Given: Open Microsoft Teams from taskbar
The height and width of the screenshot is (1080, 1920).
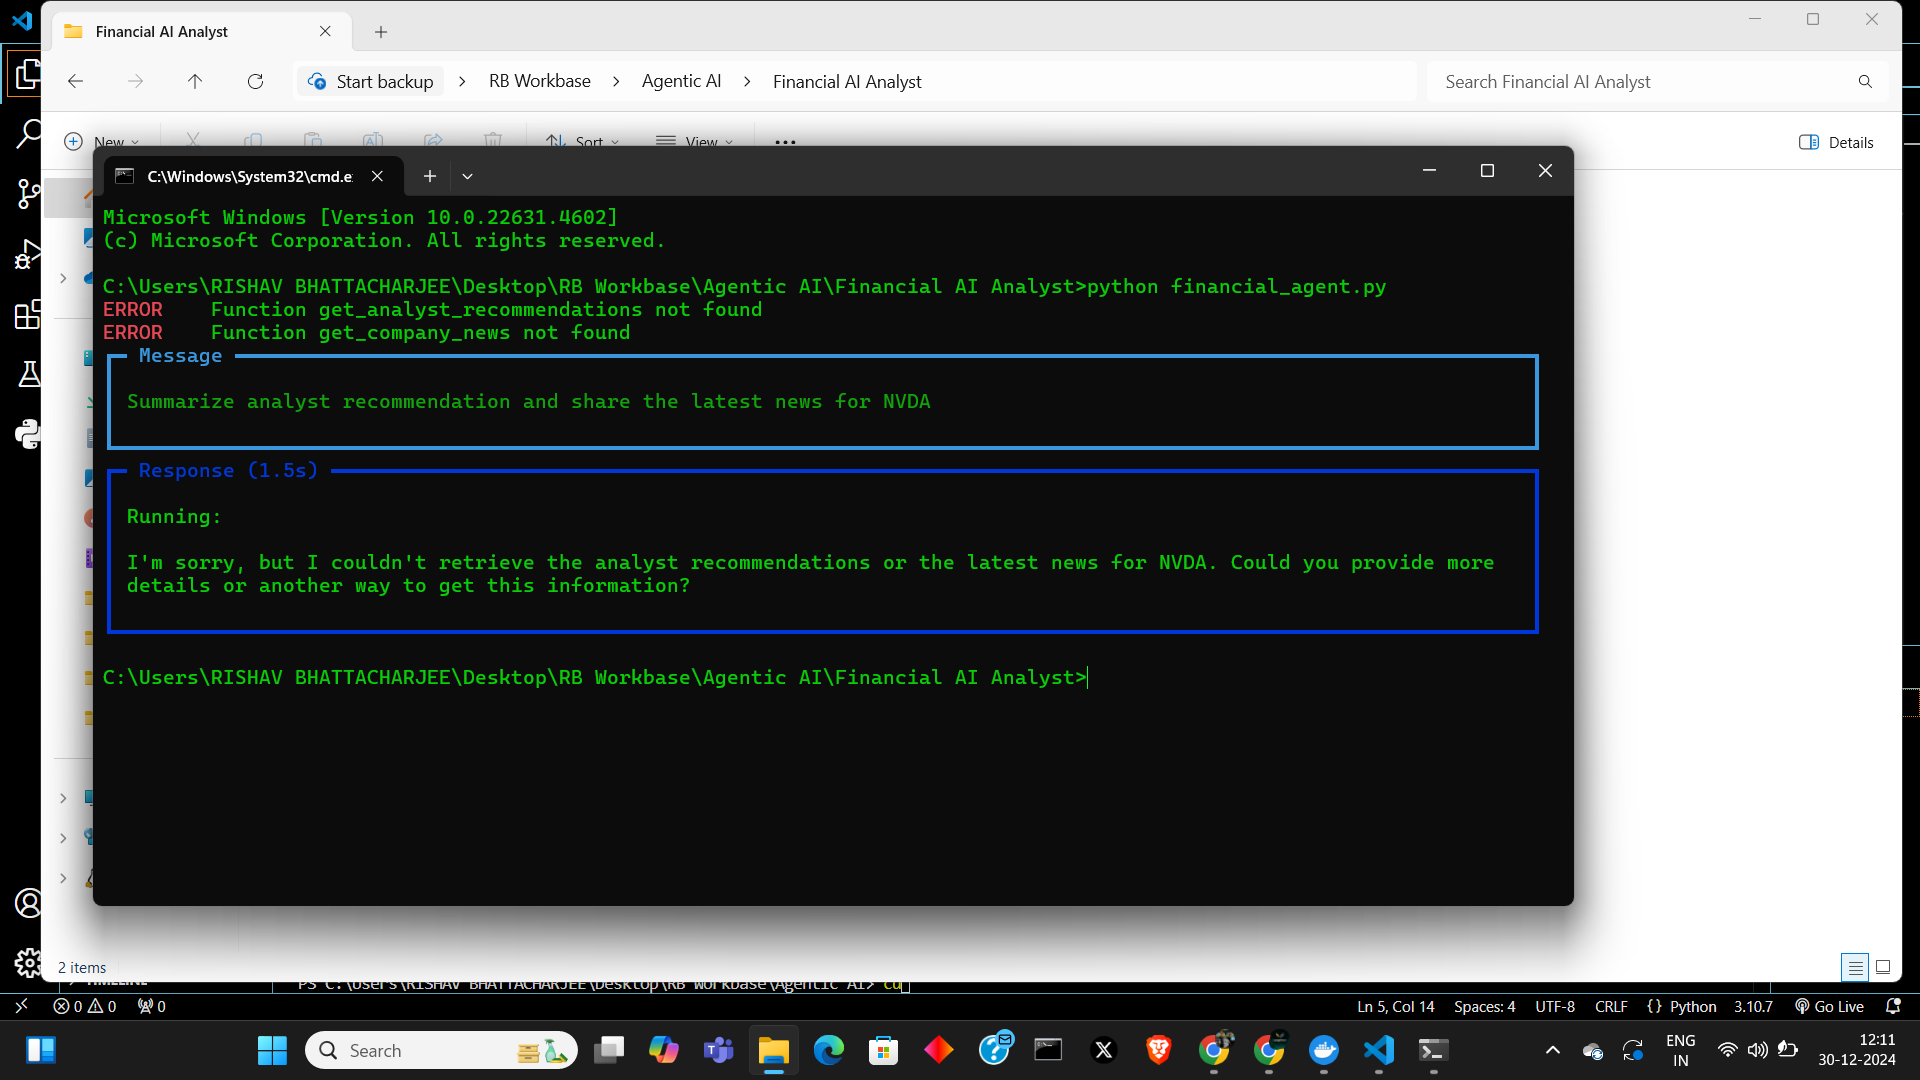Looking at the screenshot, I should tap(718, 1051).
